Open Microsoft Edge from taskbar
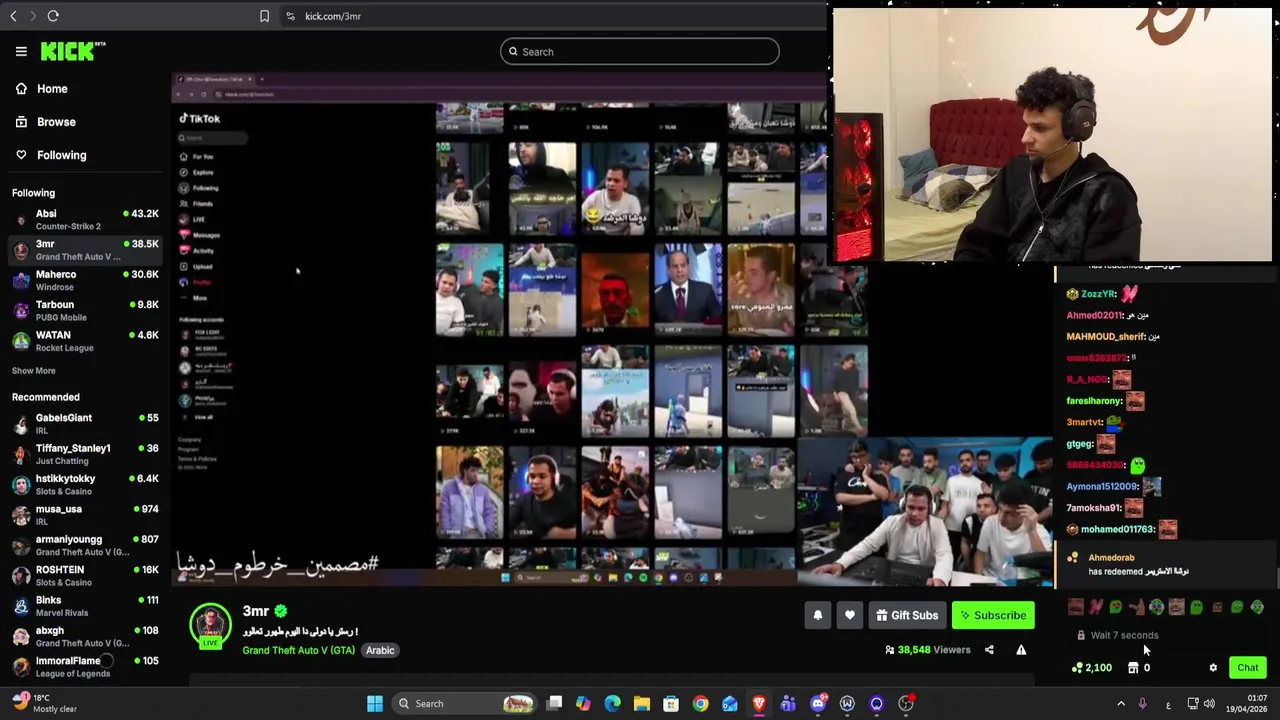Image resolution: width=1280 pixels, height=720 pixels. click(x=613, y=704)
